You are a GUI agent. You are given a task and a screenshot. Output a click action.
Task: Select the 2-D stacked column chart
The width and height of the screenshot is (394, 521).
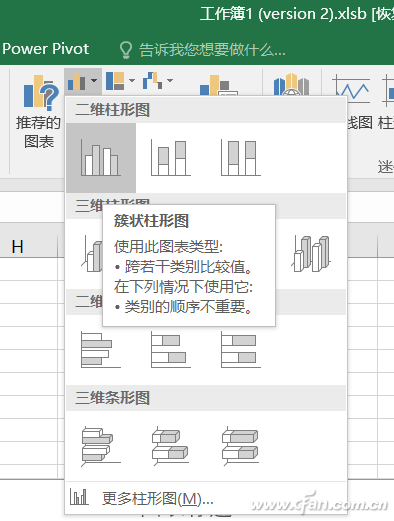[171, 158]
